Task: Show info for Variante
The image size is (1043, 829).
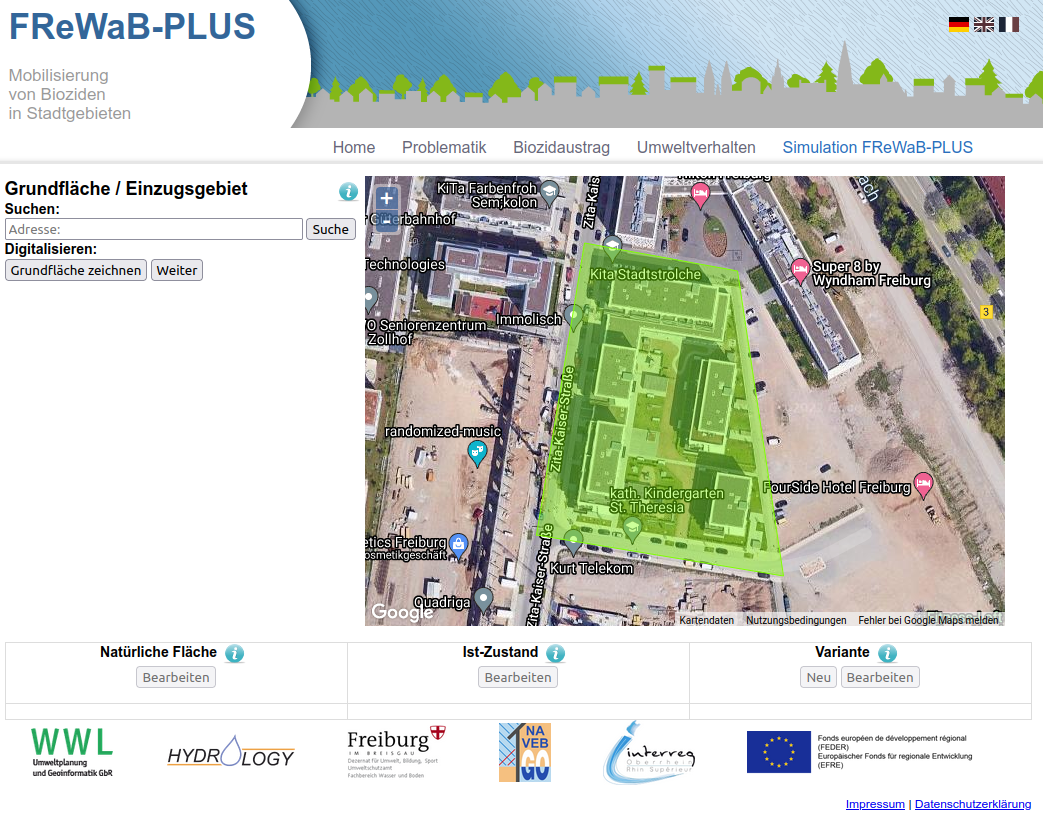Action: (887, 653)
